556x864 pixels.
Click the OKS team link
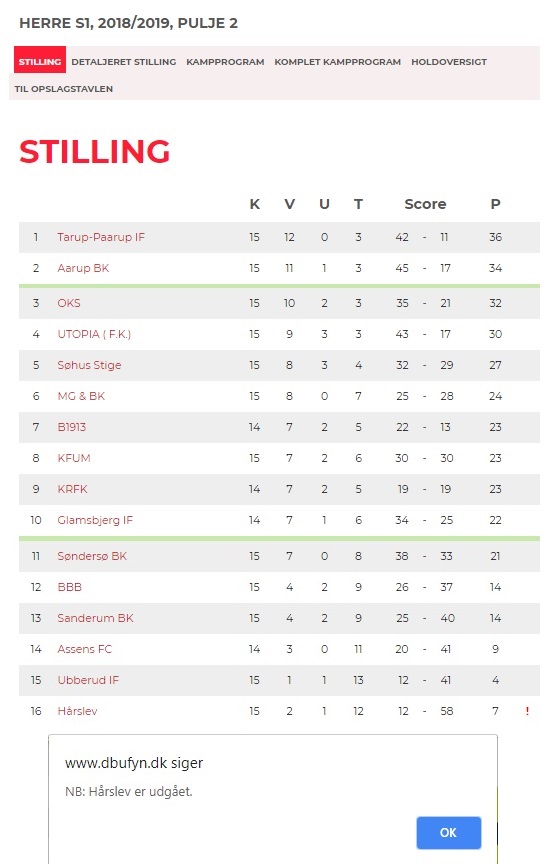[x=69, y=303]
